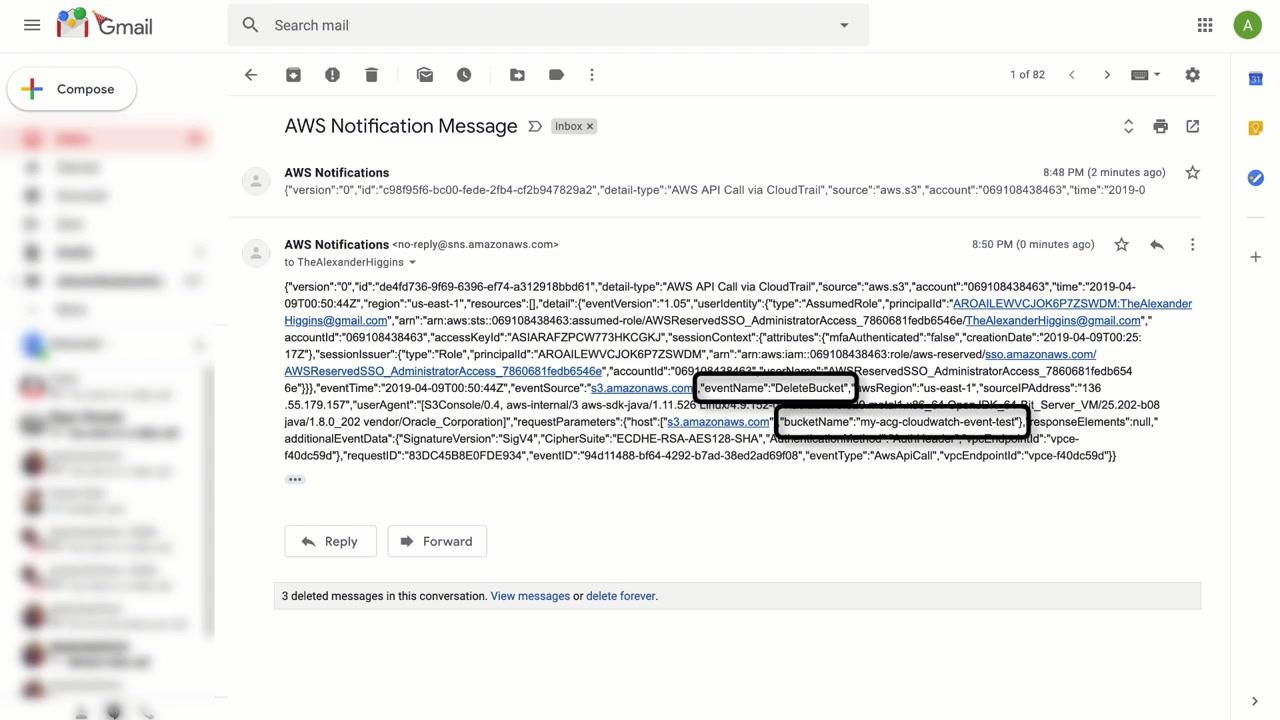Open Google Keep side panel
This screenshot has width=1280, height=720.
(1255, 127)
